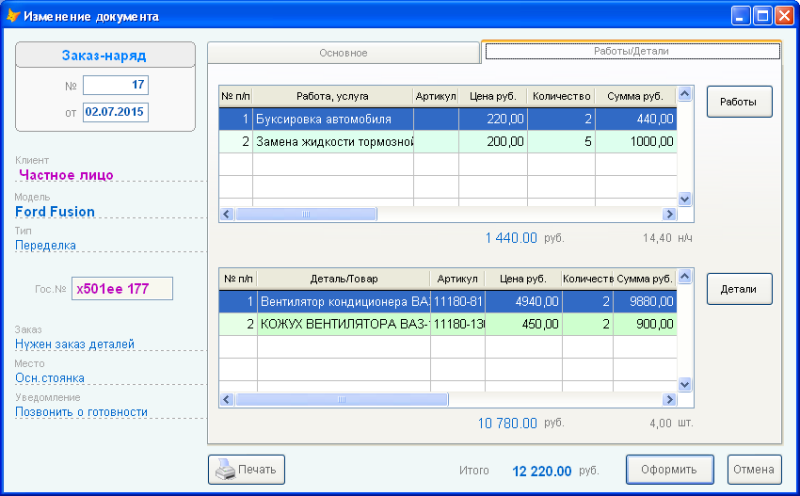Click right arrow of works horizontal scrollbar
The height and width of the screenshot is (496, 800).
pos(669,214)
